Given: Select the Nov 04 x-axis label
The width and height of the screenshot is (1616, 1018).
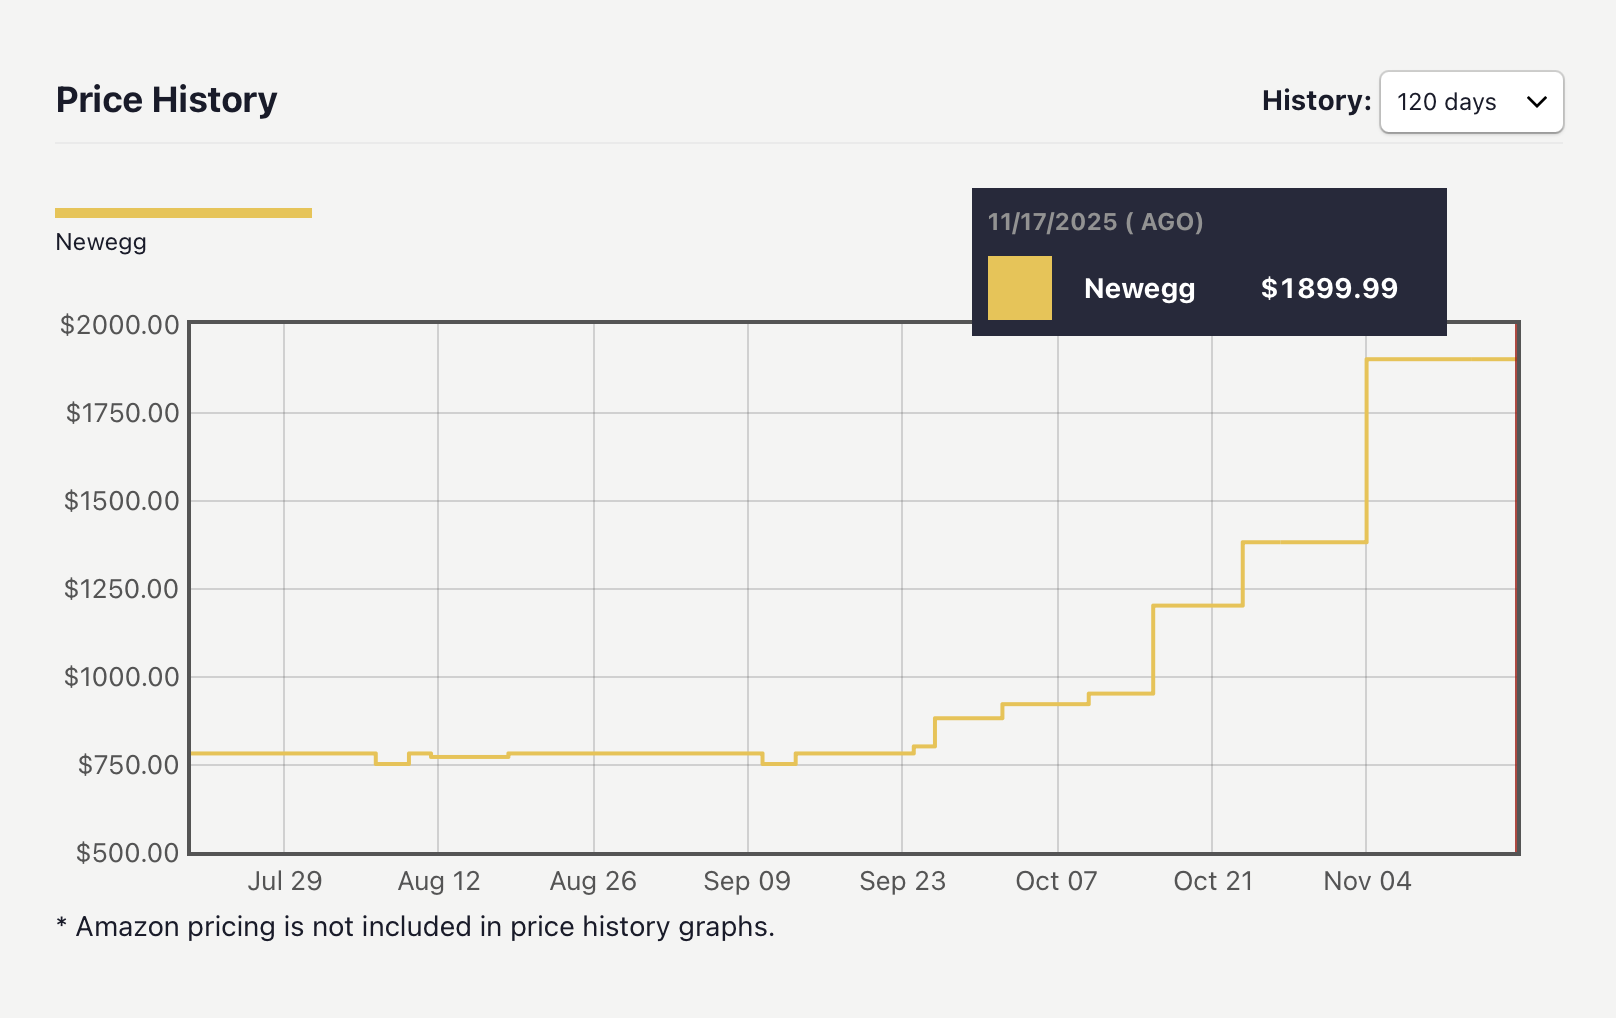Looking at the screenshot, I should (1367, 881).
